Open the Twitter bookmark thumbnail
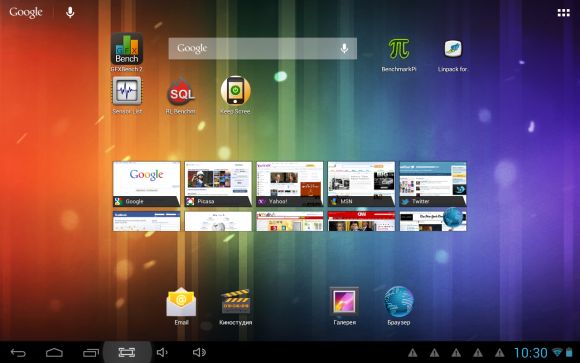 click(433, 184)
